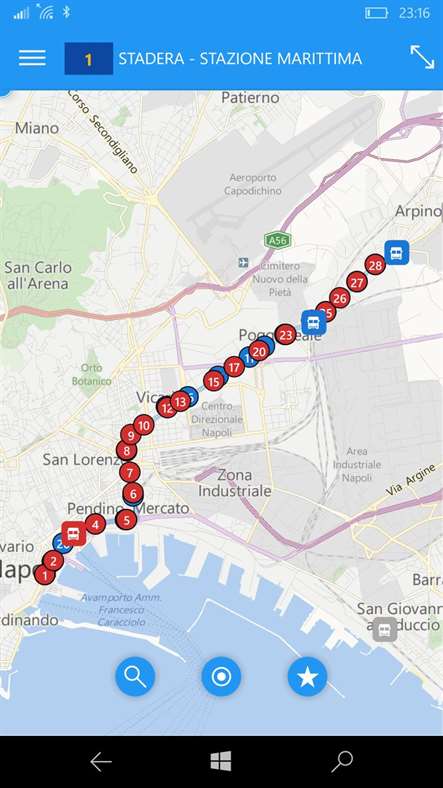Select the blue bus icon near Arpino
This screenshot has height=788, width=443.
[x=397, y=252]
